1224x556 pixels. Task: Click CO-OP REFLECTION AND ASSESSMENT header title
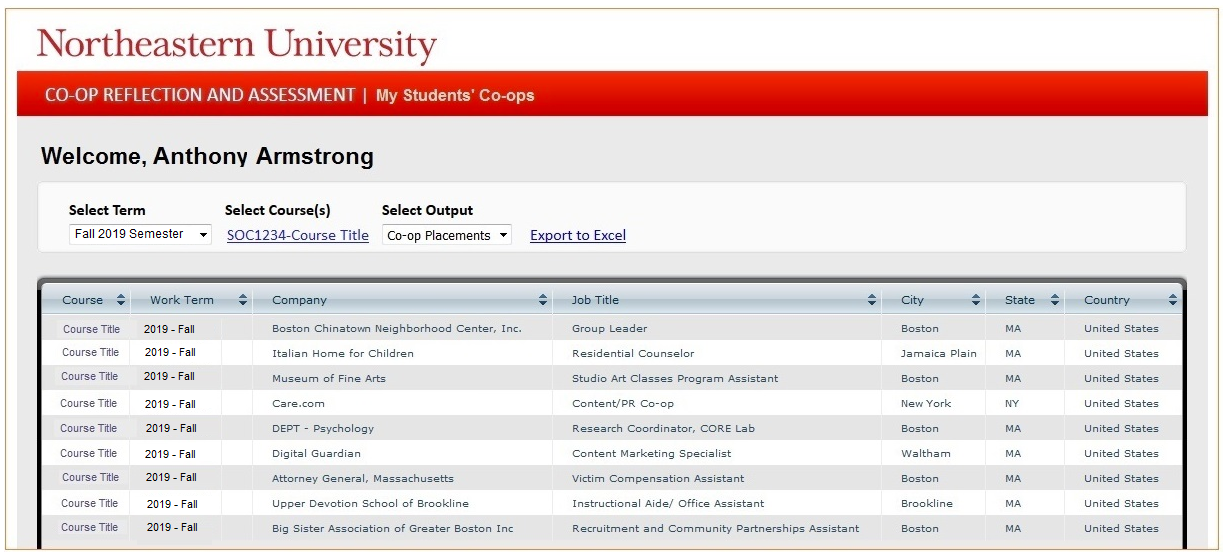[x=200, y=95]
